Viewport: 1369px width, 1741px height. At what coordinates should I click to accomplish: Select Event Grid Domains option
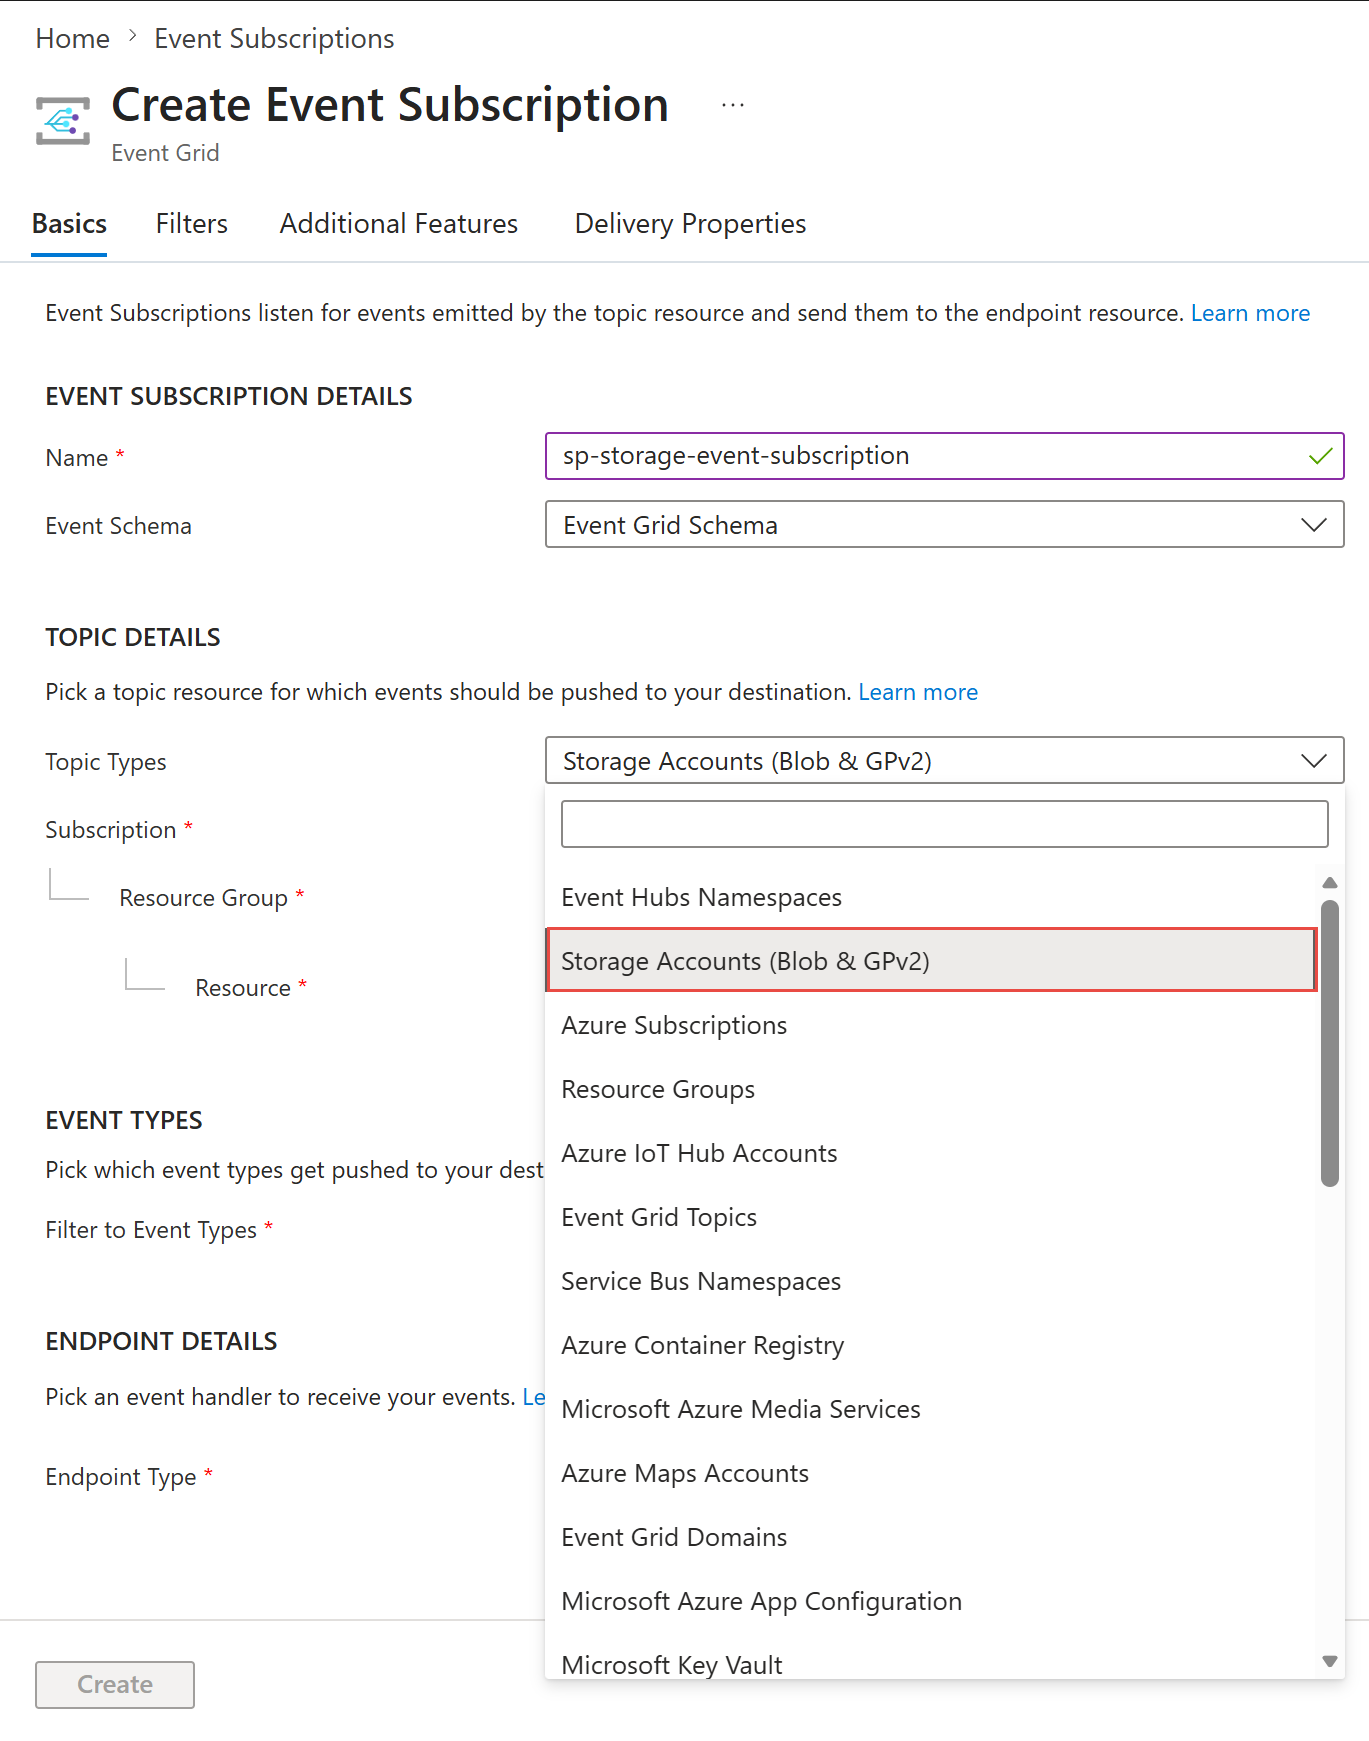931,1537
